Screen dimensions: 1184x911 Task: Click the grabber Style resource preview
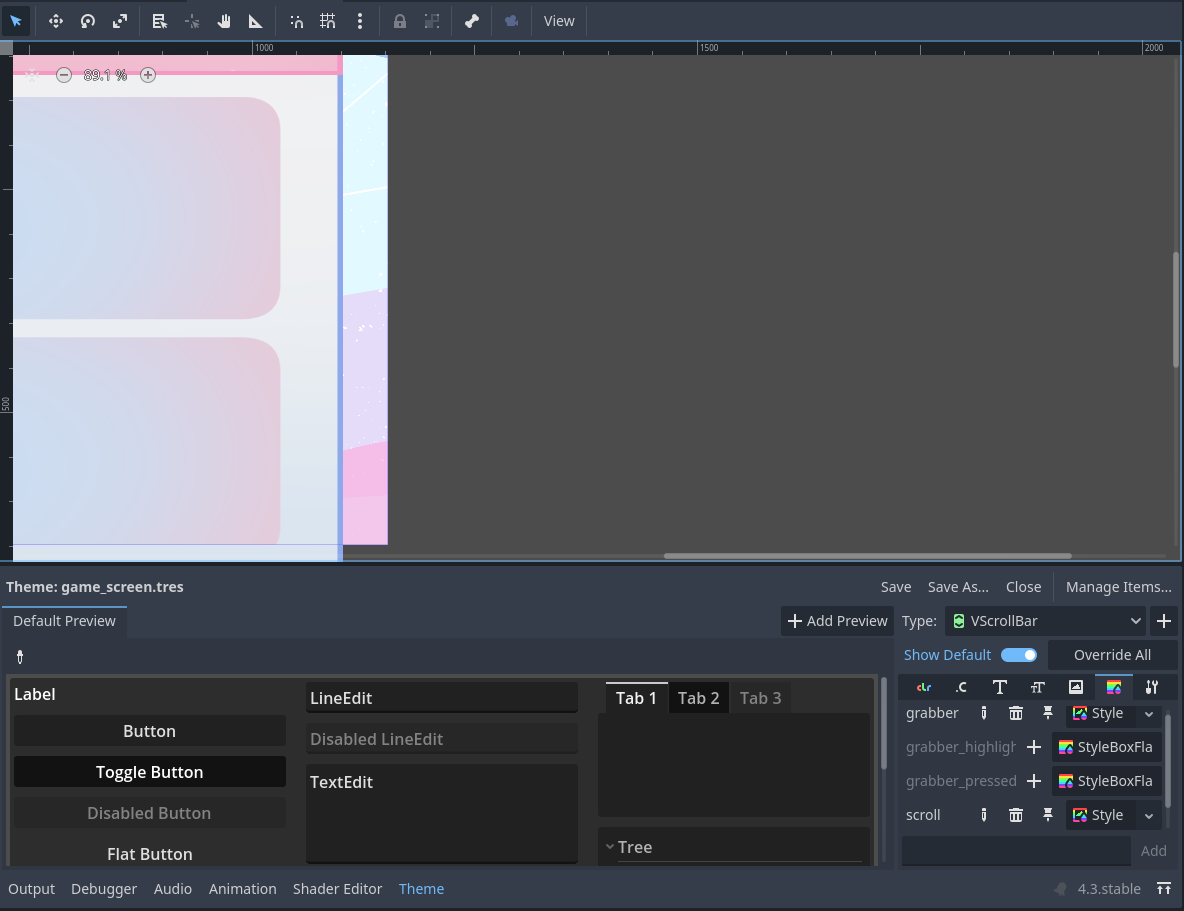[1101, 713]
